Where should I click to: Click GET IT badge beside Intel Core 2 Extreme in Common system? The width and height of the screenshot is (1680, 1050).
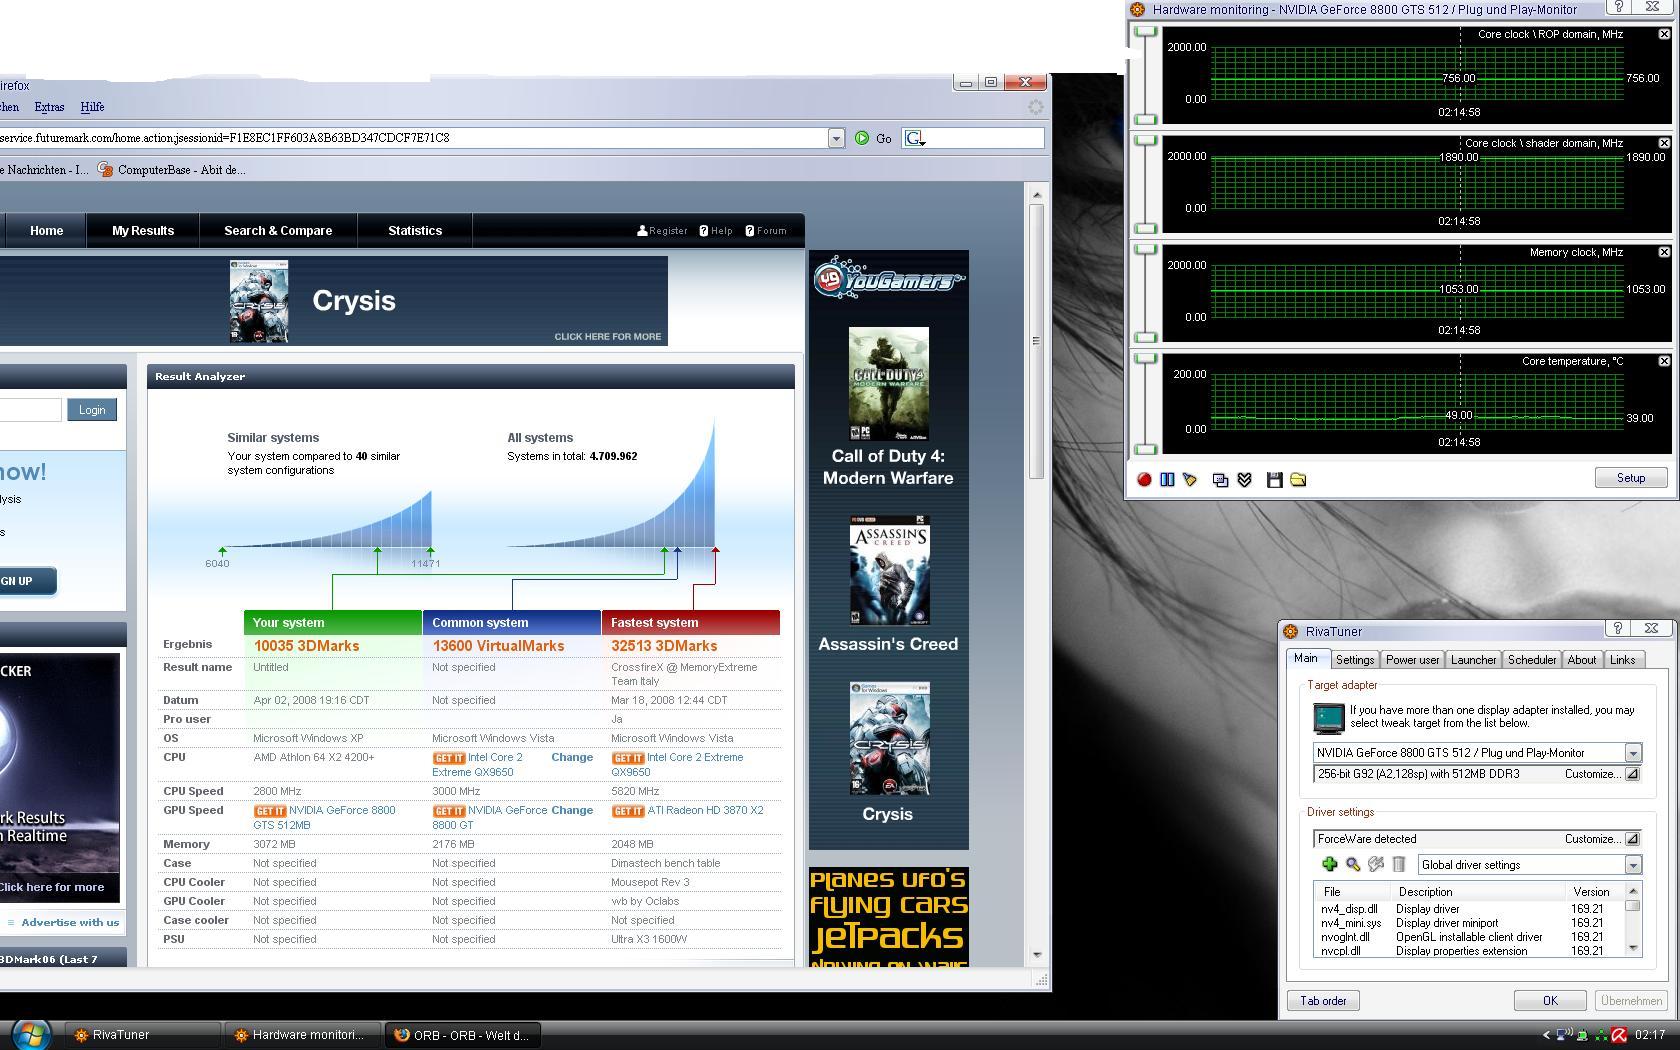click(x=448, y=758)
